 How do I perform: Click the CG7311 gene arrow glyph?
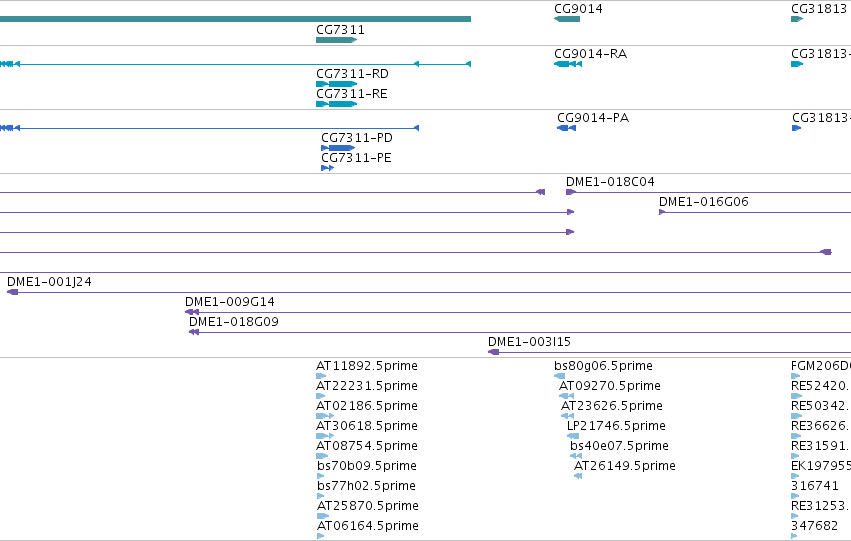[x=336, y=40]
